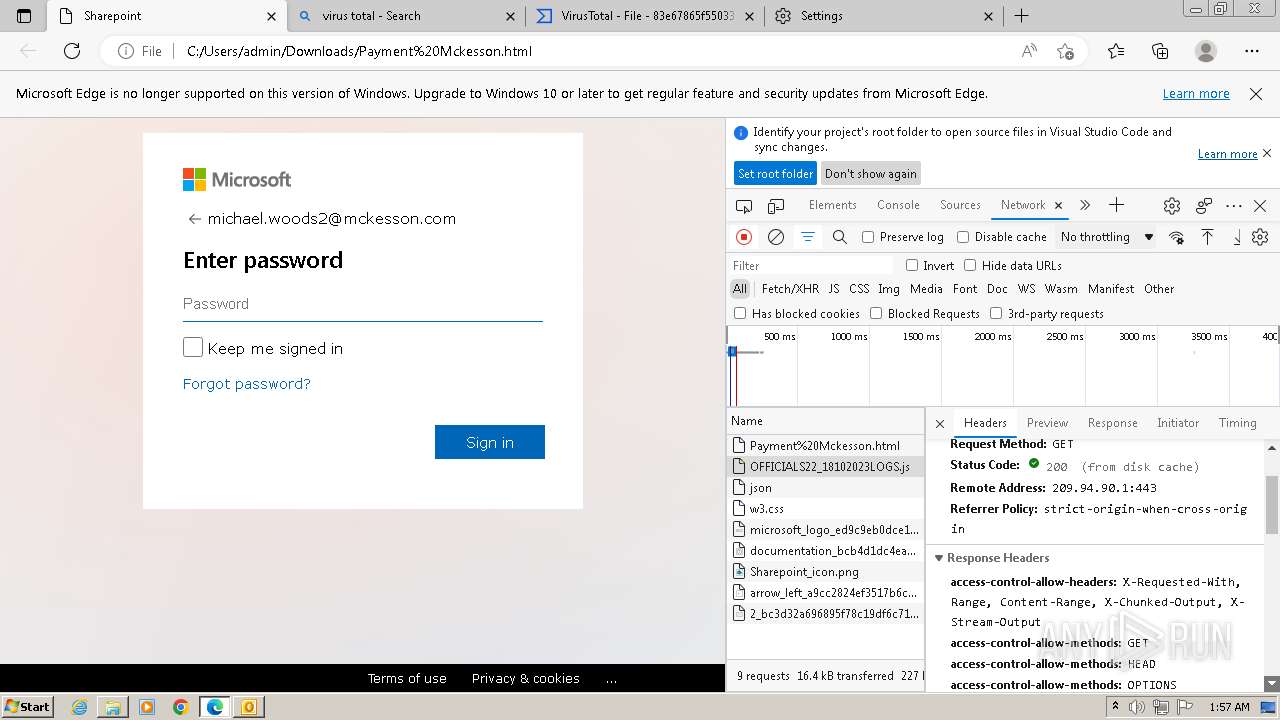Screen dimensions: 1280x720
Task: Open network conditions wifi icon
Action: [x=1177, y=237]
